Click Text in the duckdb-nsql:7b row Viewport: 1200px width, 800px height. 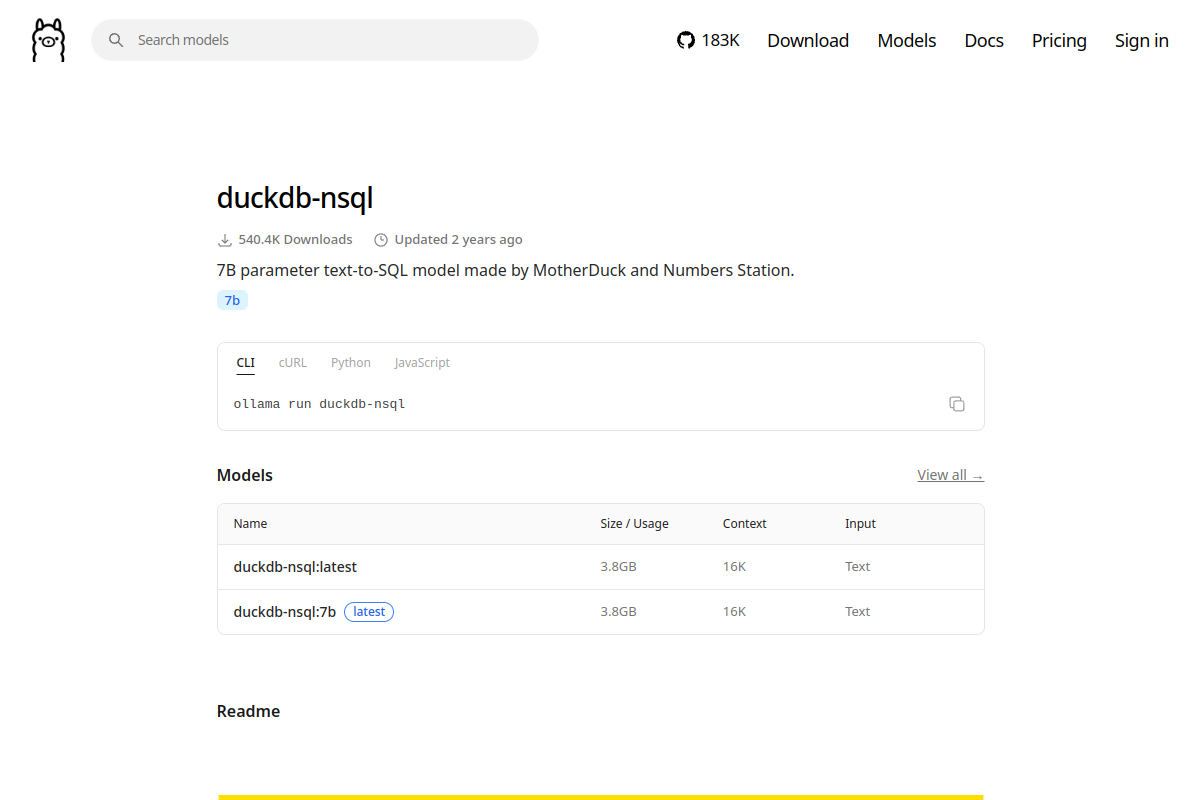pyautogui.click(x=857, y=612)
